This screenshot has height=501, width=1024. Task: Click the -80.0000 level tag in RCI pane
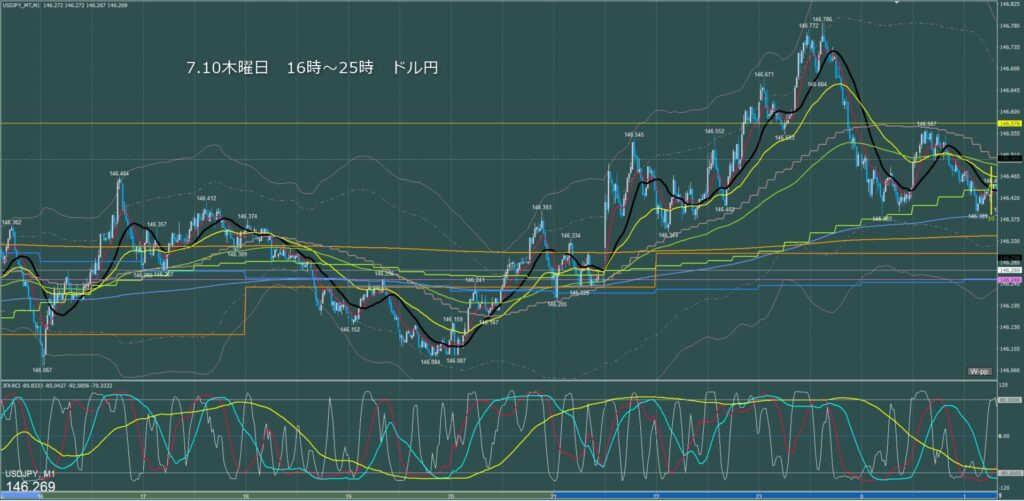pyautogui.click(x=1010, y=473)
